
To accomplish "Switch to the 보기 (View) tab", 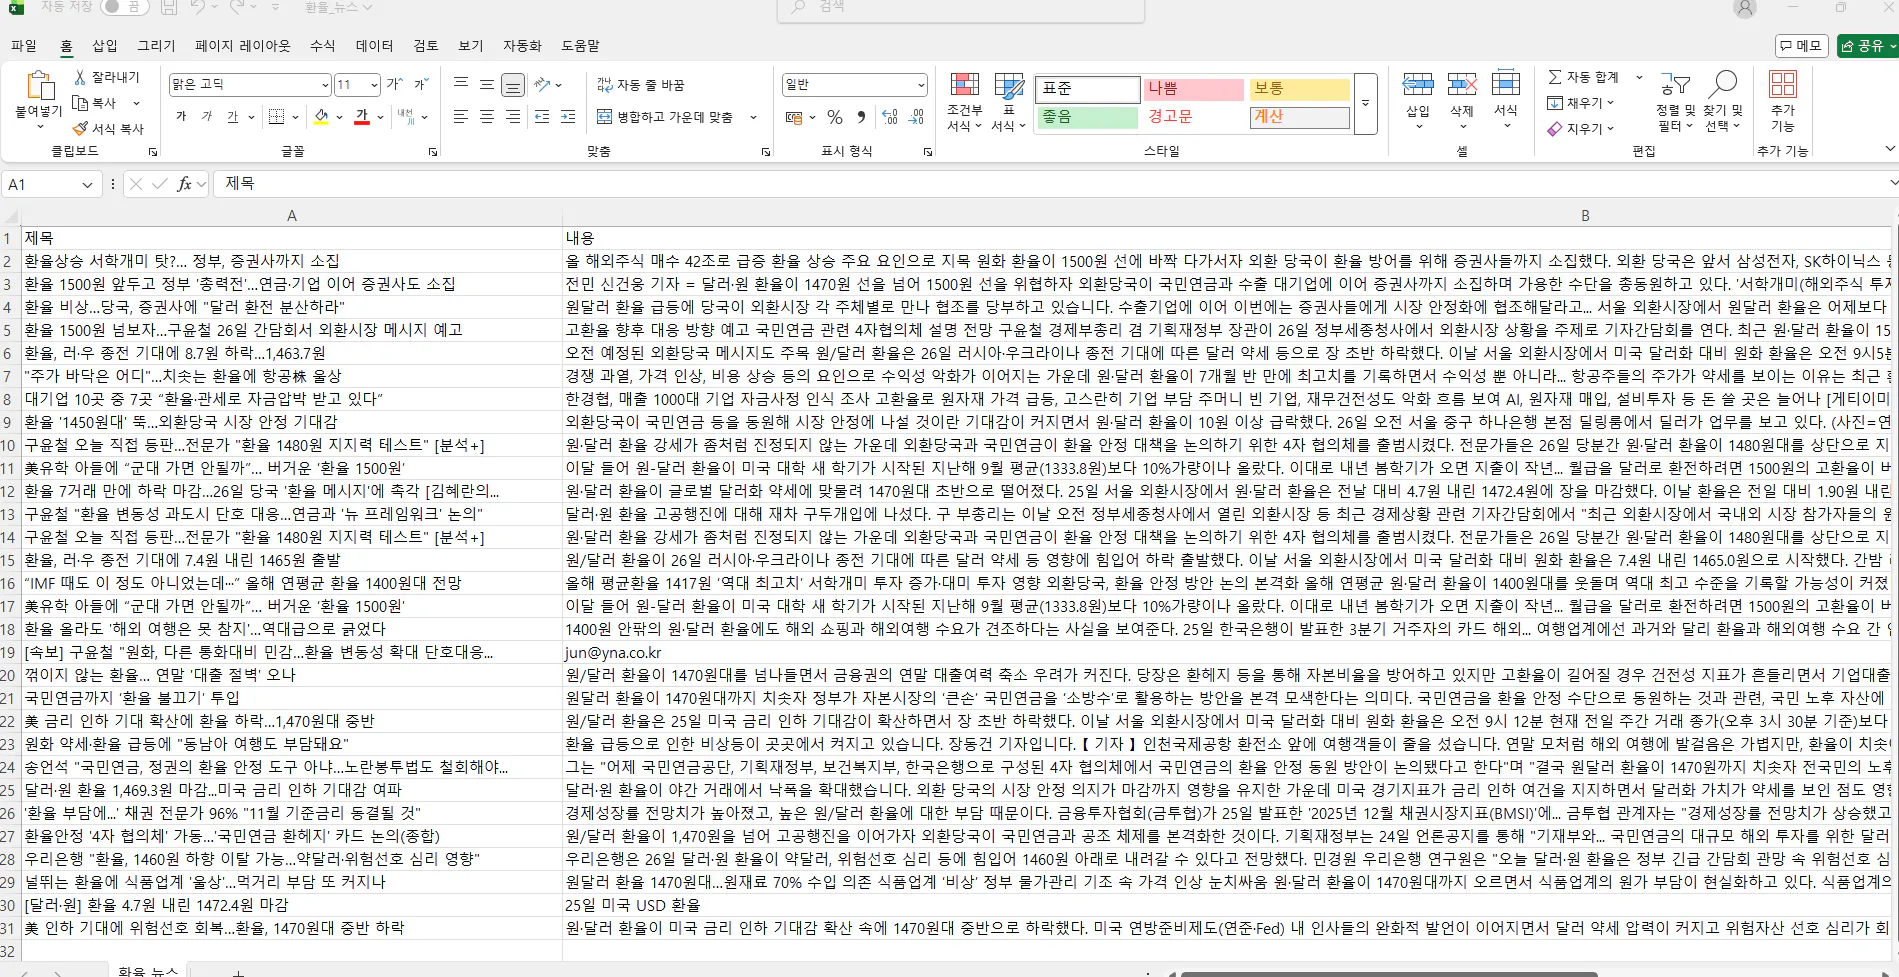I will pyautogui.click(x=471, y=46).
